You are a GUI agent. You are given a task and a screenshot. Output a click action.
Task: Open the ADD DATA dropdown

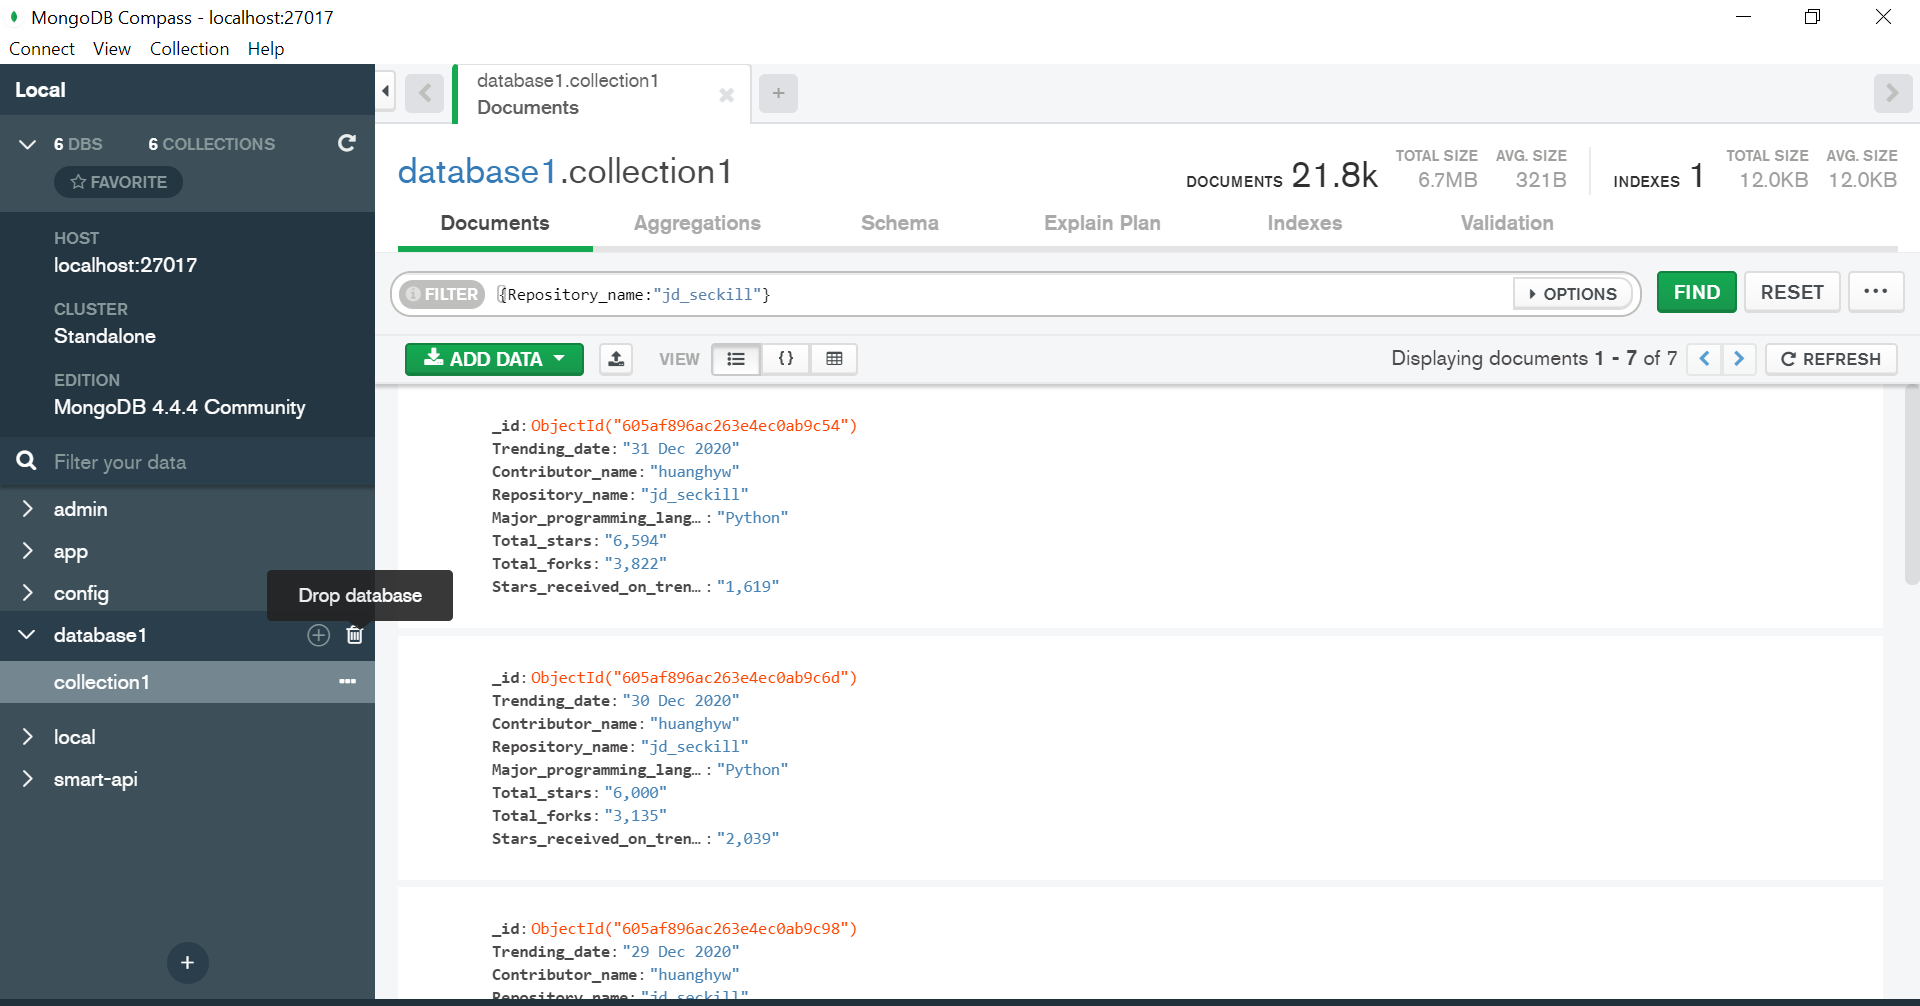coord(494,359)
